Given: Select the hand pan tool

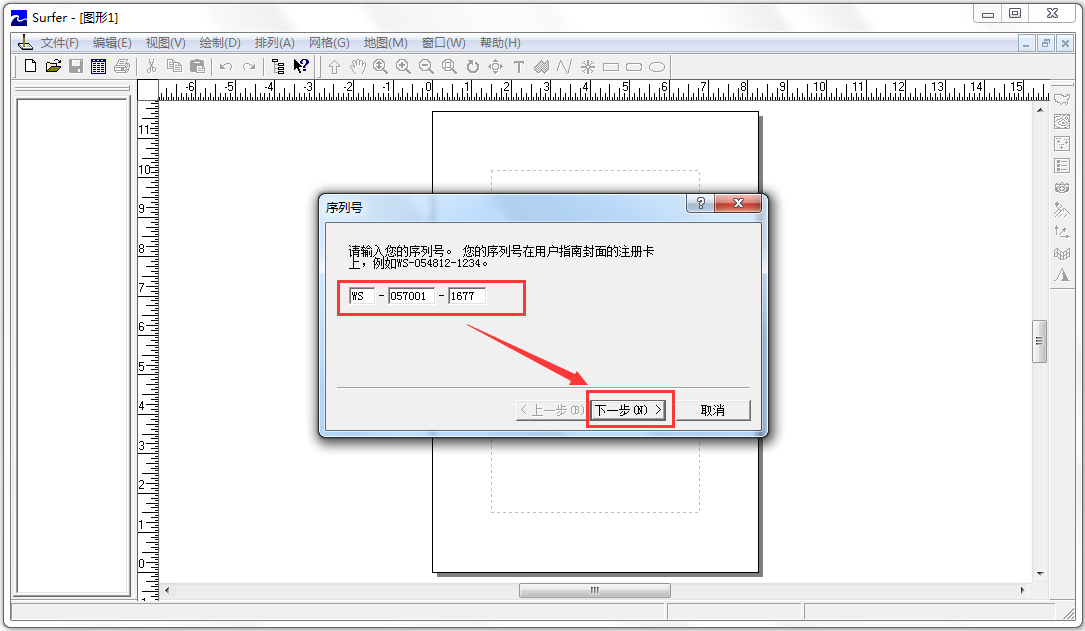Looking at the screenshot, I should pos(357,67).
